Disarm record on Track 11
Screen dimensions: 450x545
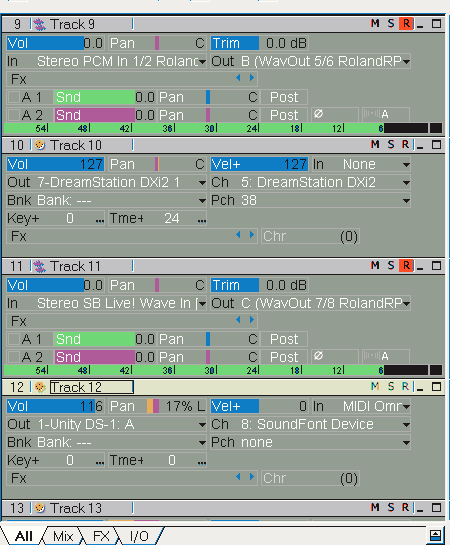coord(406,266)
